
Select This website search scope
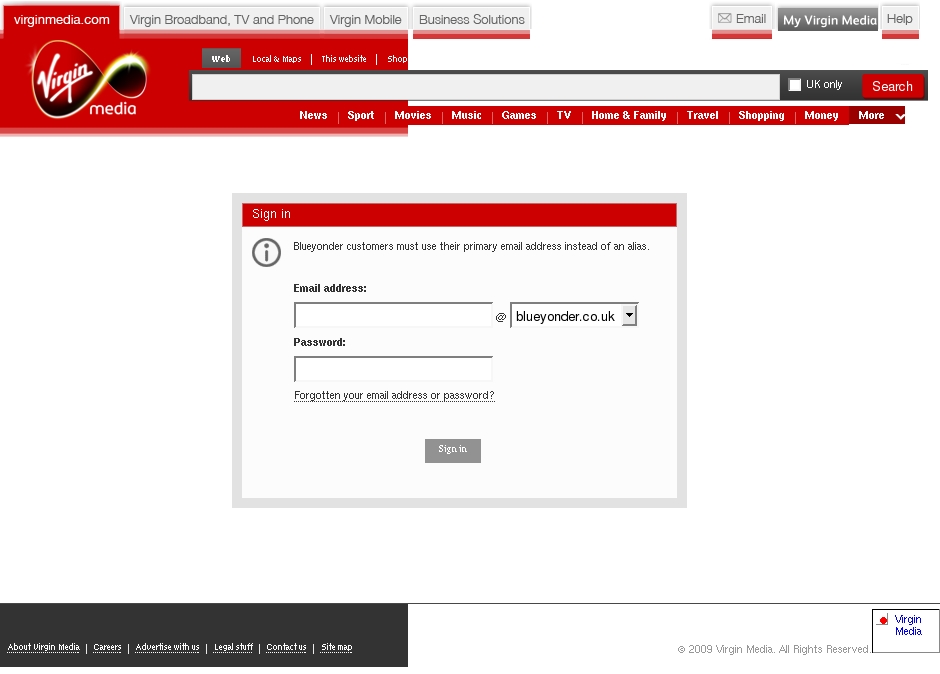344,59
